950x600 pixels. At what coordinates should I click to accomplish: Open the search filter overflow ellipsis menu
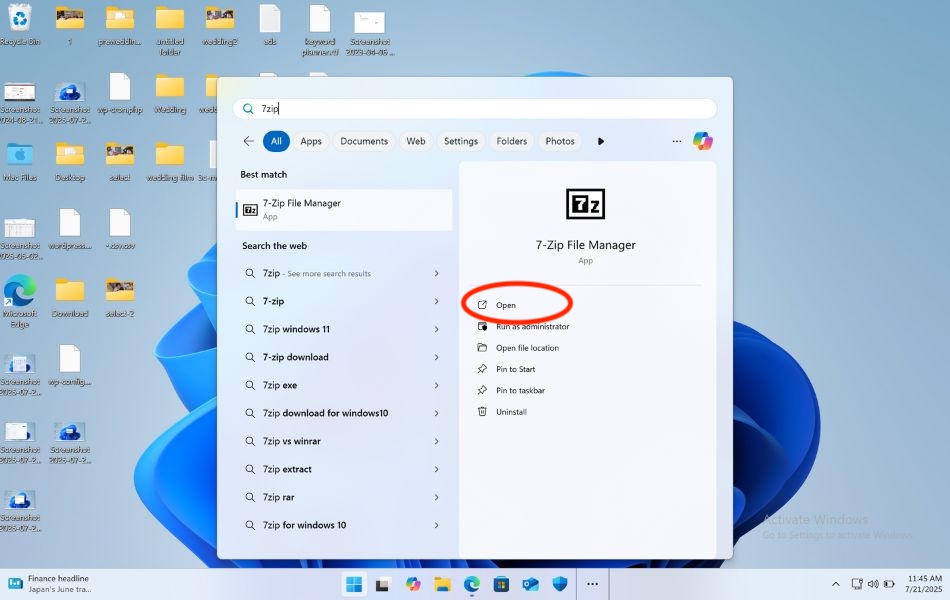(x=677, y=141)
